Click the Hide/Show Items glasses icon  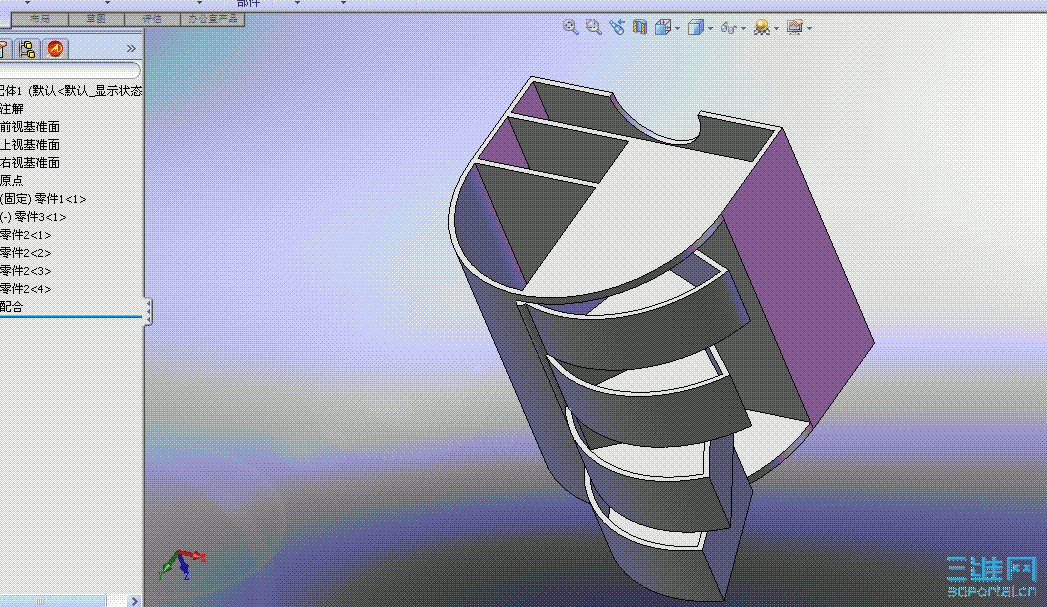(728, 28)
